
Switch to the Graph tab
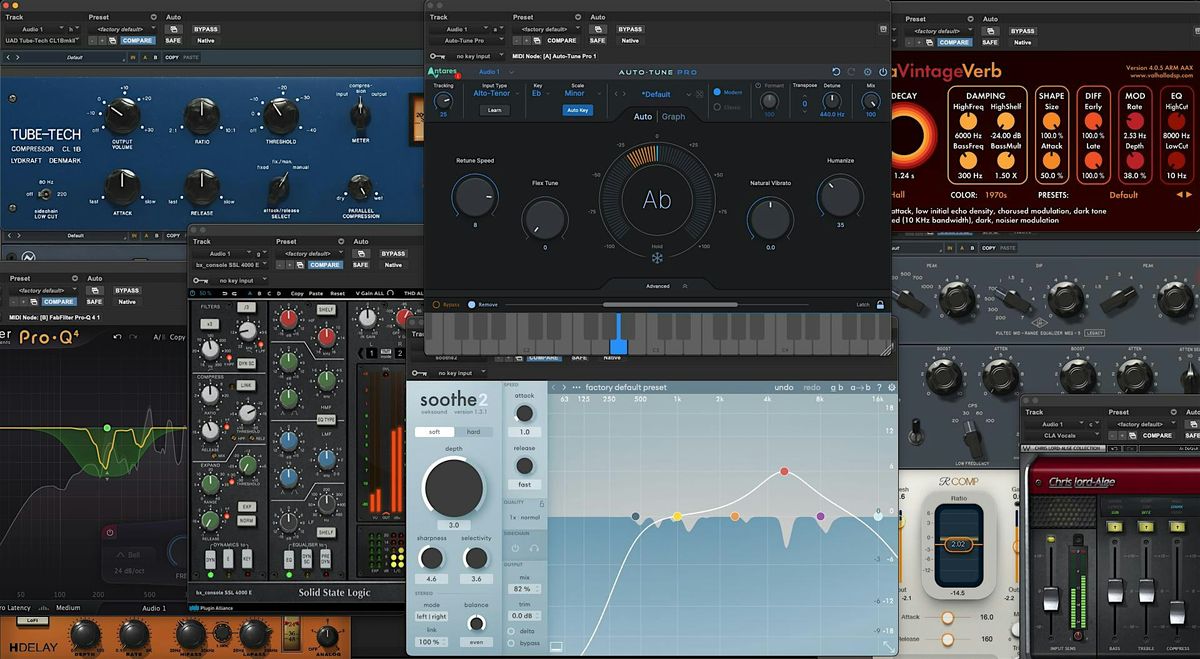674,116
